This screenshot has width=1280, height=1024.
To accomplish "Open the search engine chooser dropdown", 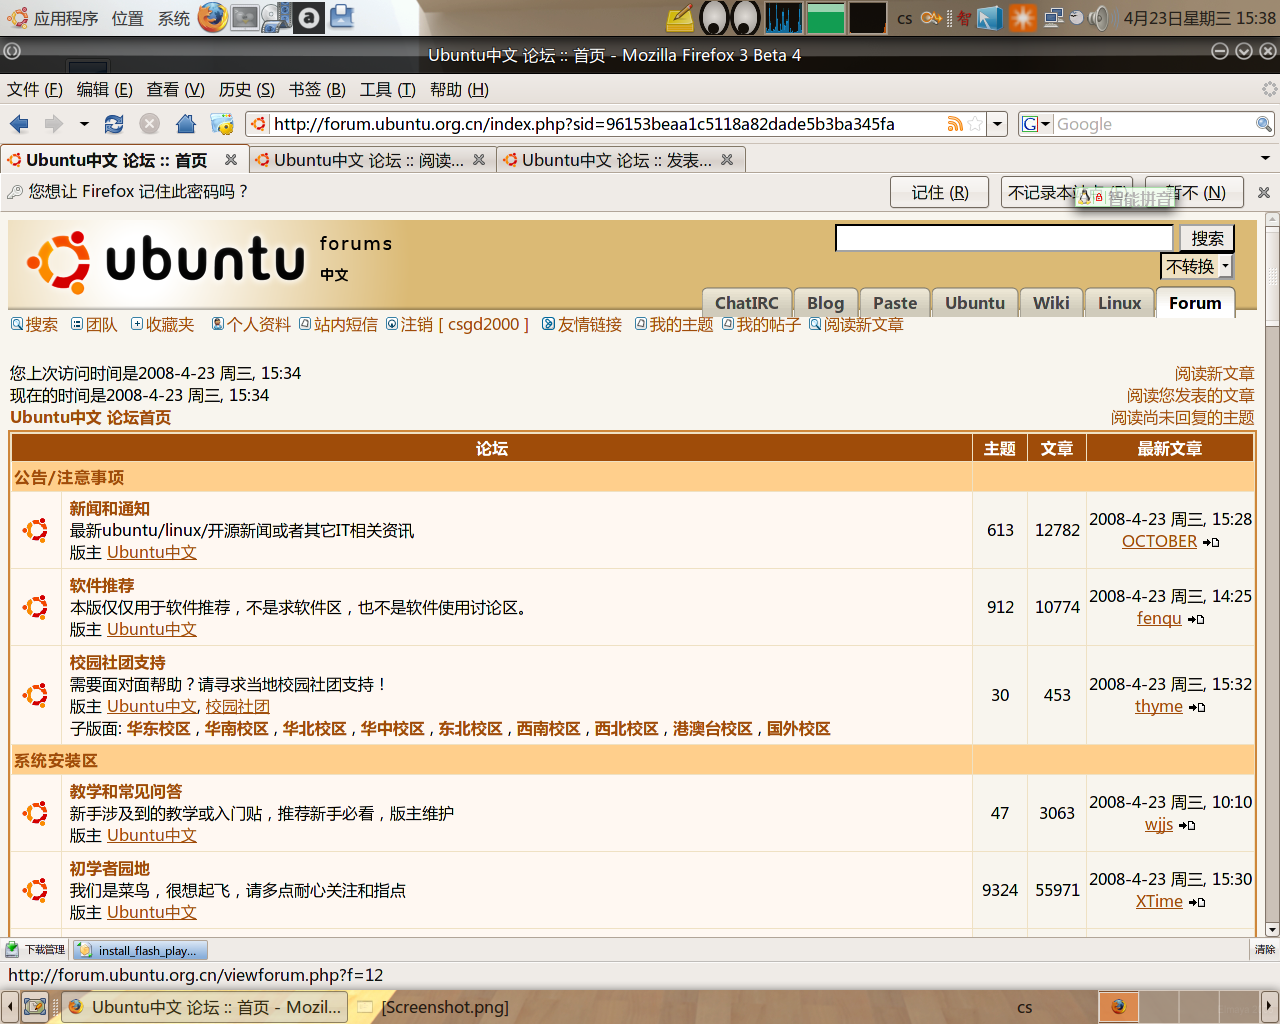I will 1037,124.
